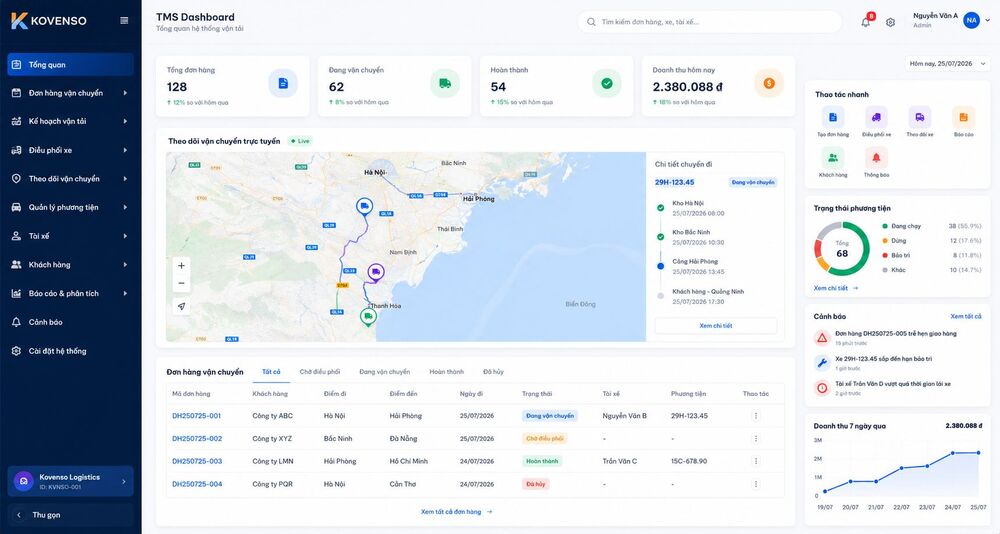Click the map locate arrow icon
Viewport: 1000px width, 534px height.
(181, 306)
